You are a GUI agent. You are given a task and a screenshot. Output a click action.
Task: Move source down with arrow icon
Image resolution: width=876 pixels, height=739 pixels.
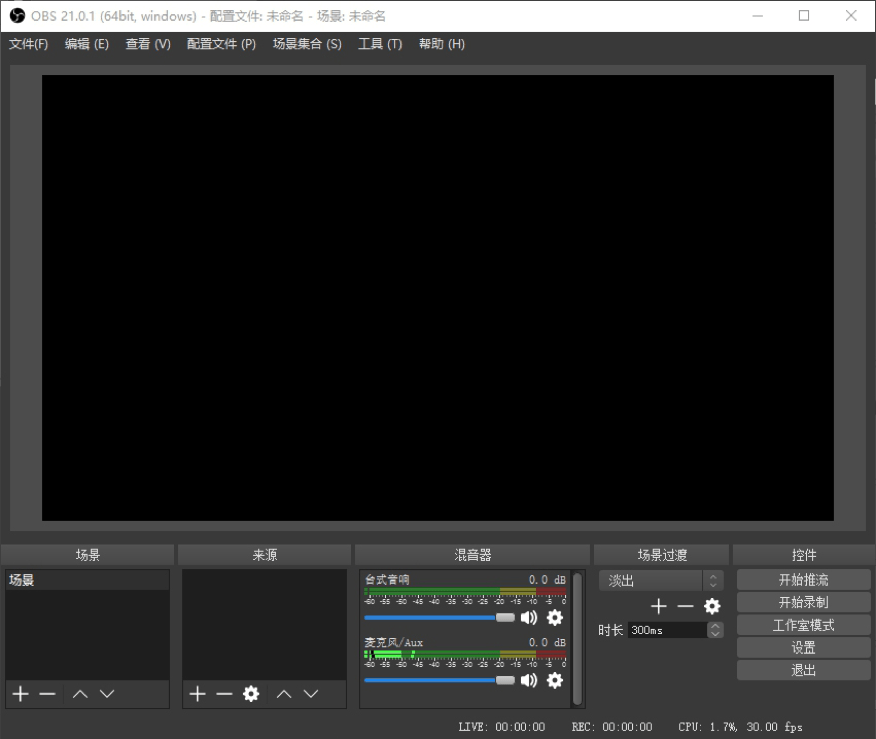(311, 694)
